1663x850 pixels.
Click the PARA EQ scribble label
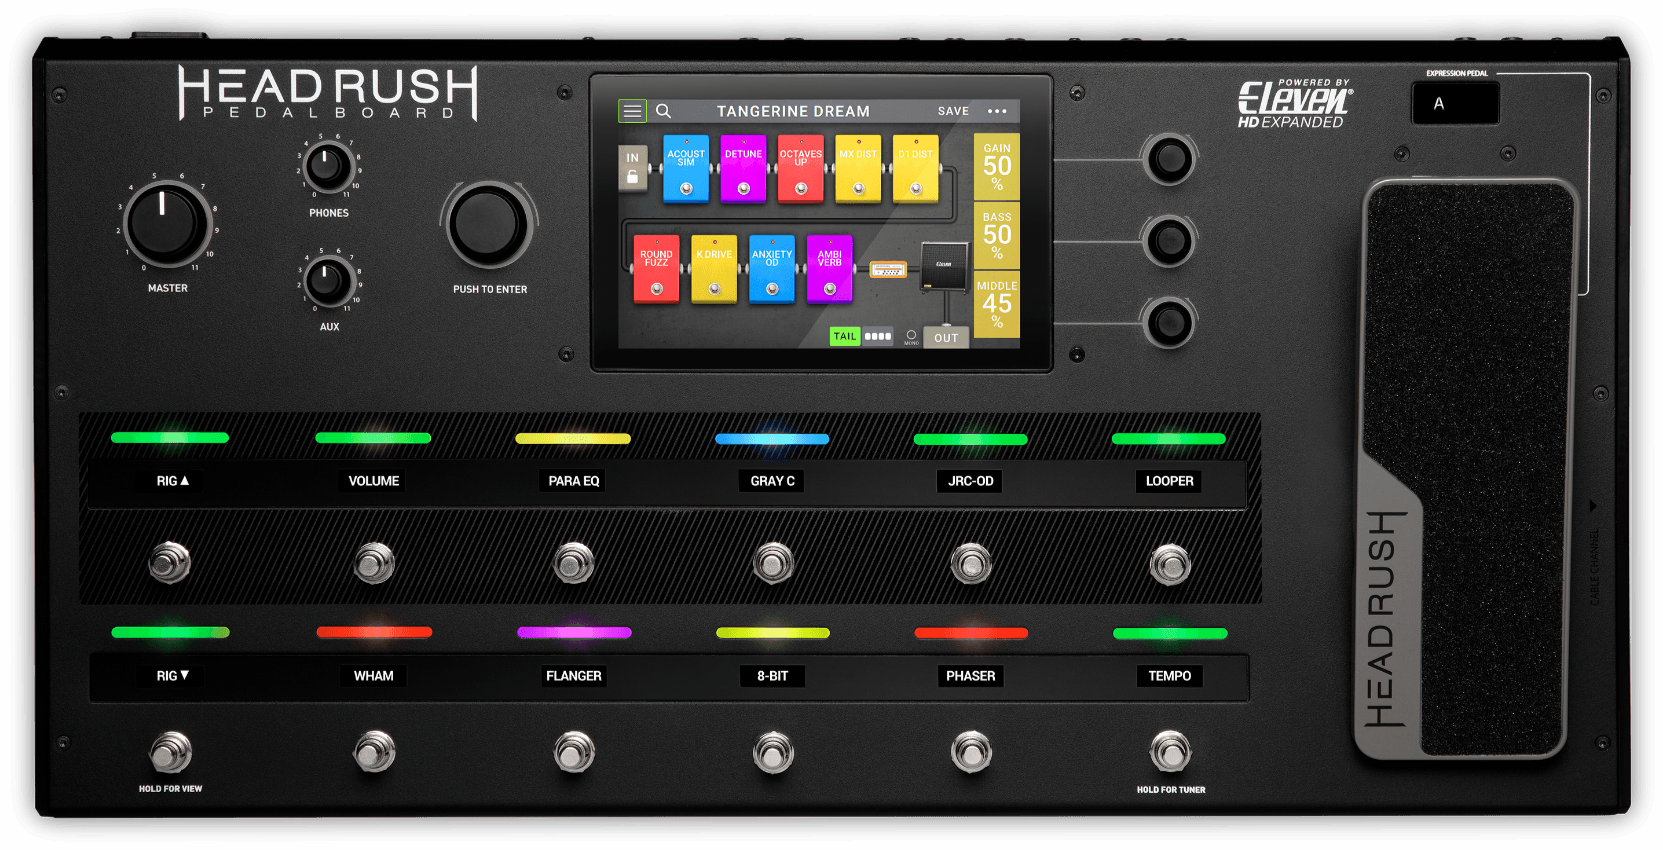[574, 481]
